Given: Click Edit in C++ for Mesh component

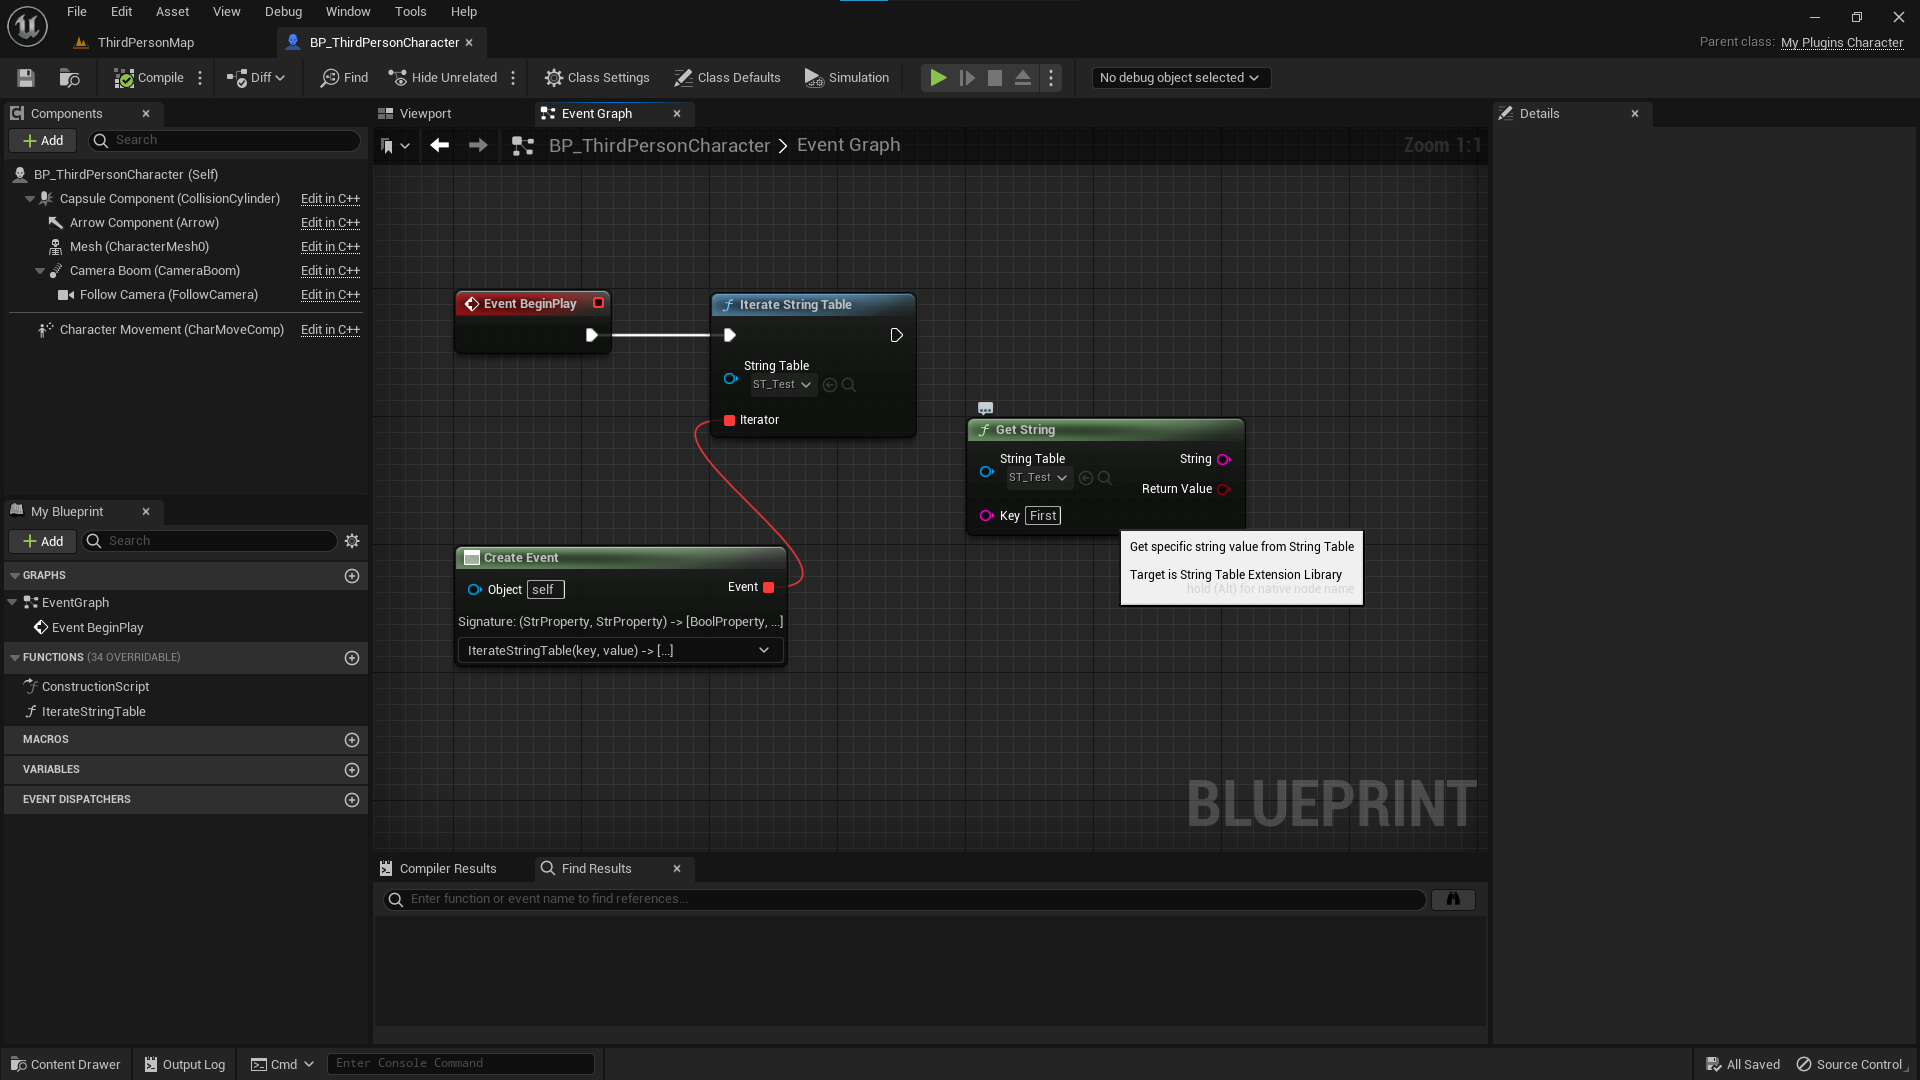Looking at the screenshot, I should point(330,247).
